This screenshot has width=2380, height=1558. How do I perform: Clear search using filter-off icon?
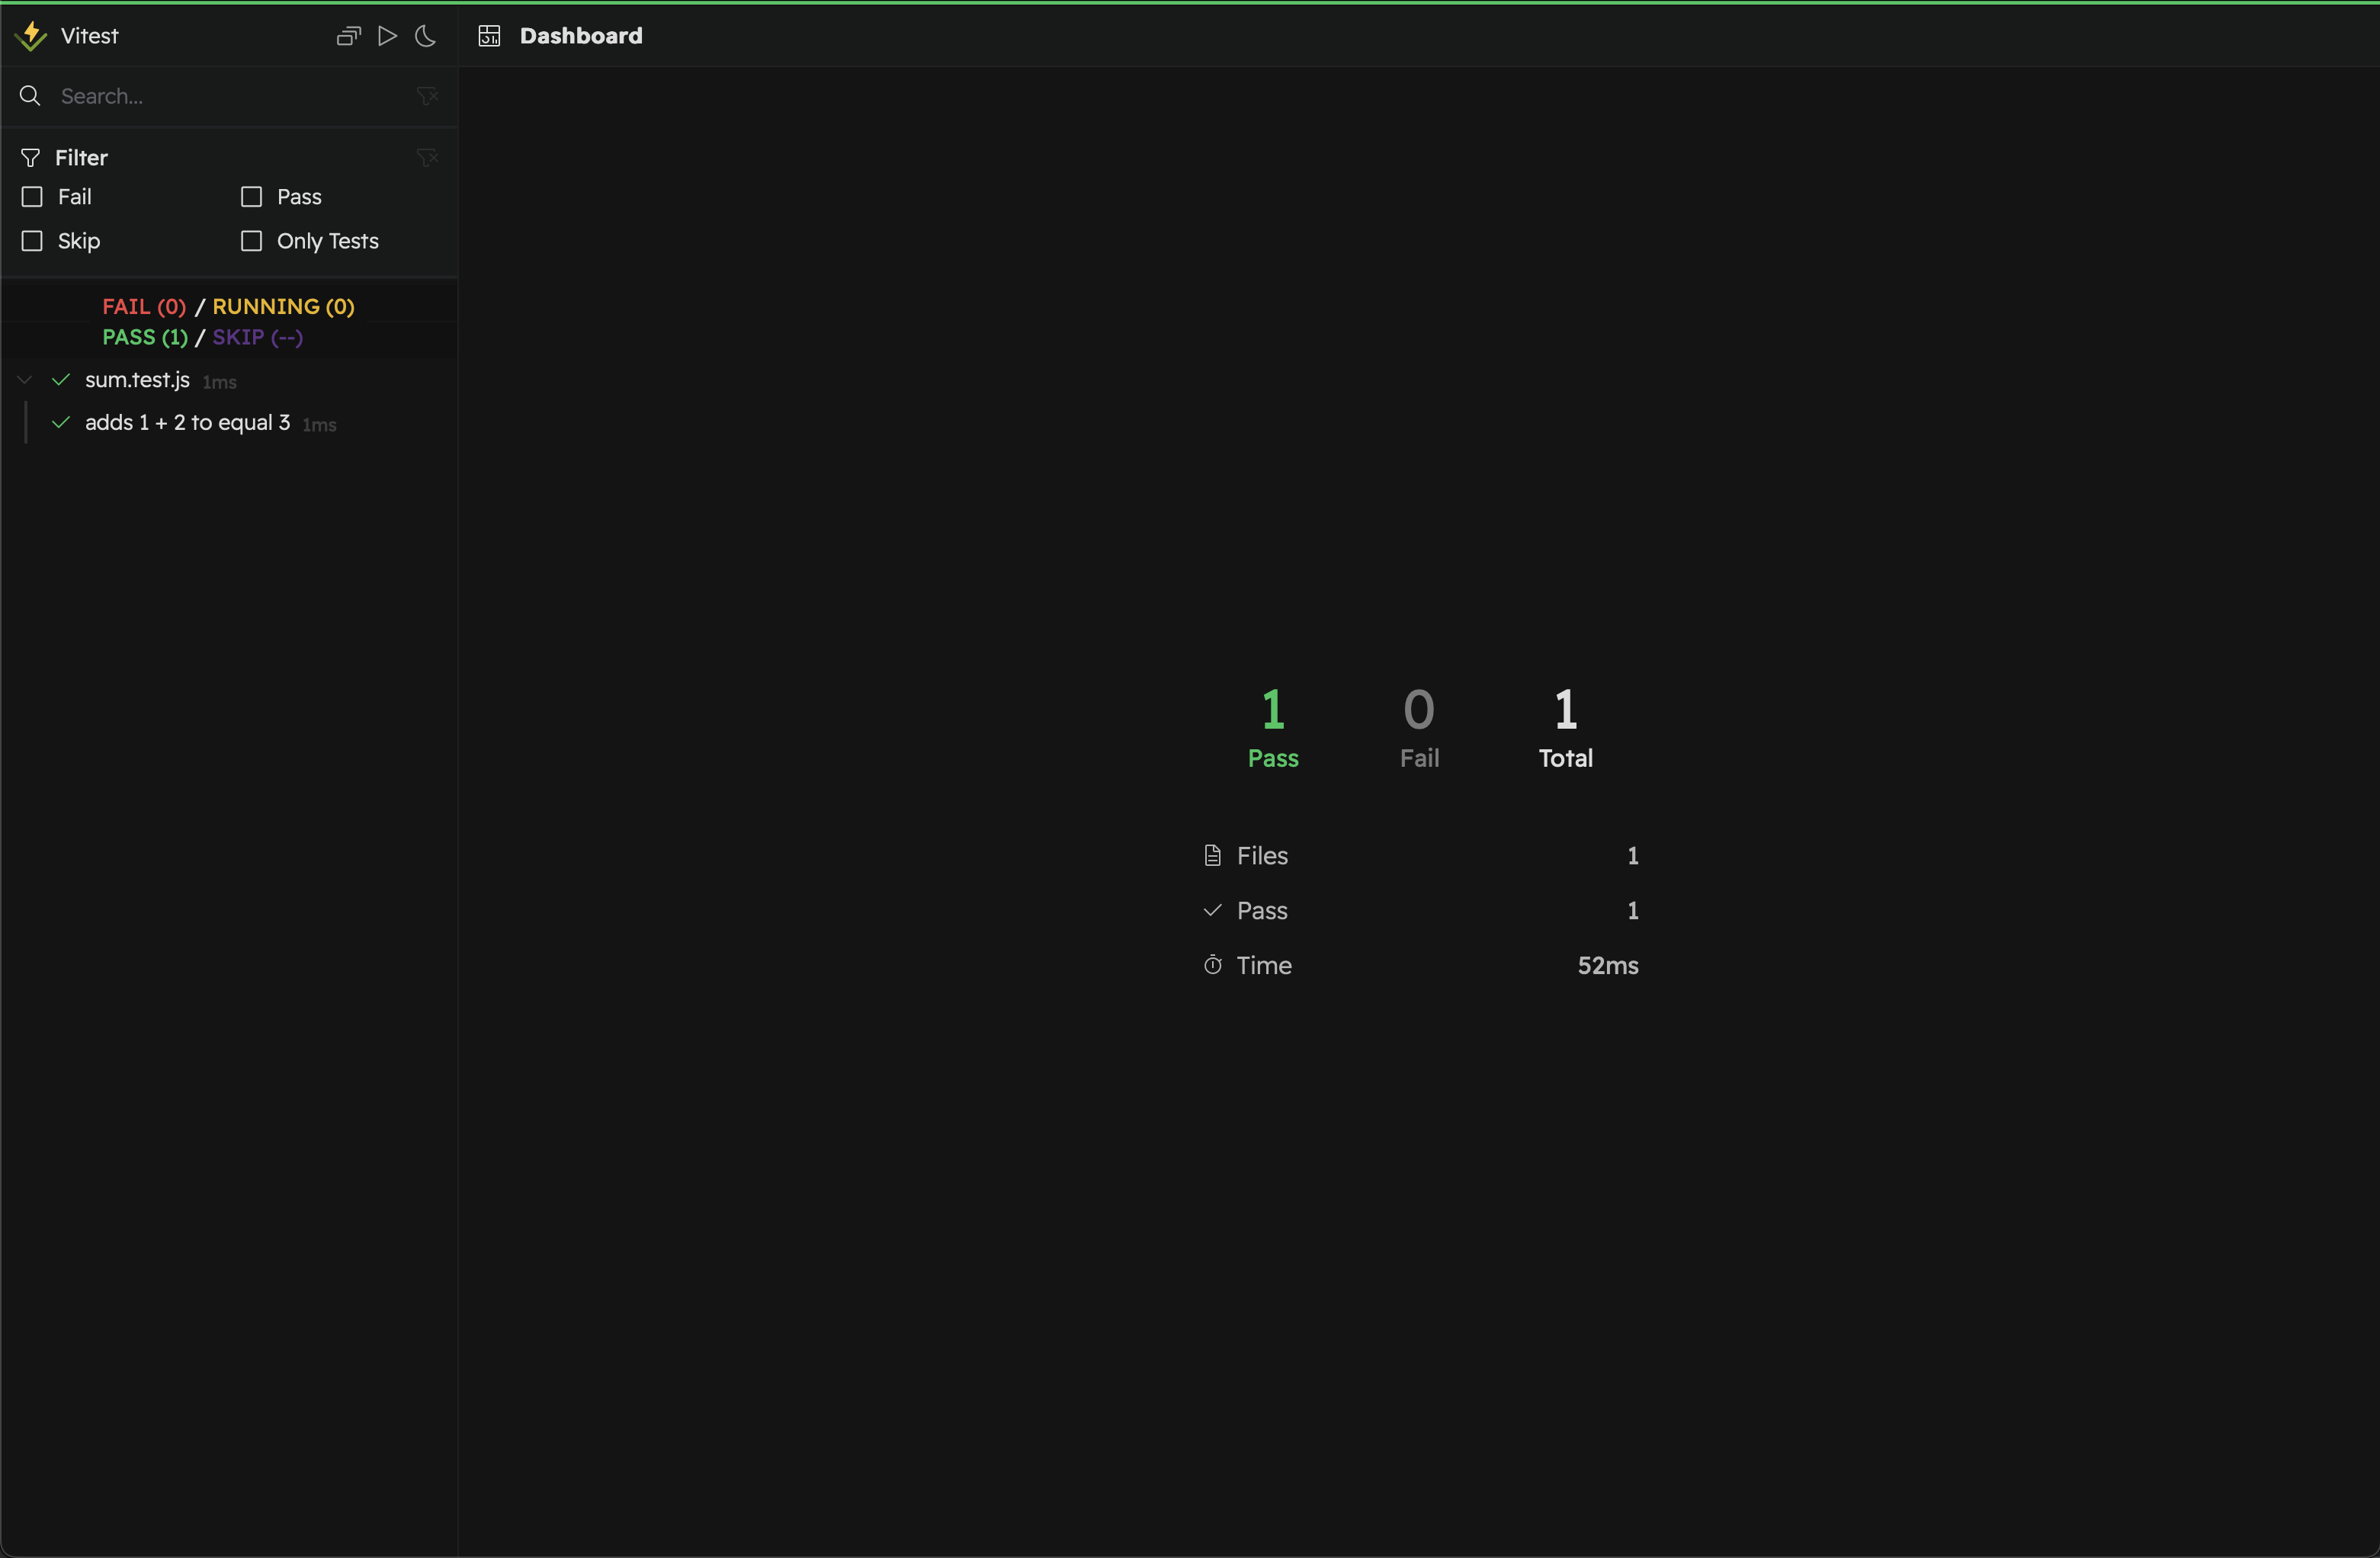pyautogui.click(x=427, y=96)
